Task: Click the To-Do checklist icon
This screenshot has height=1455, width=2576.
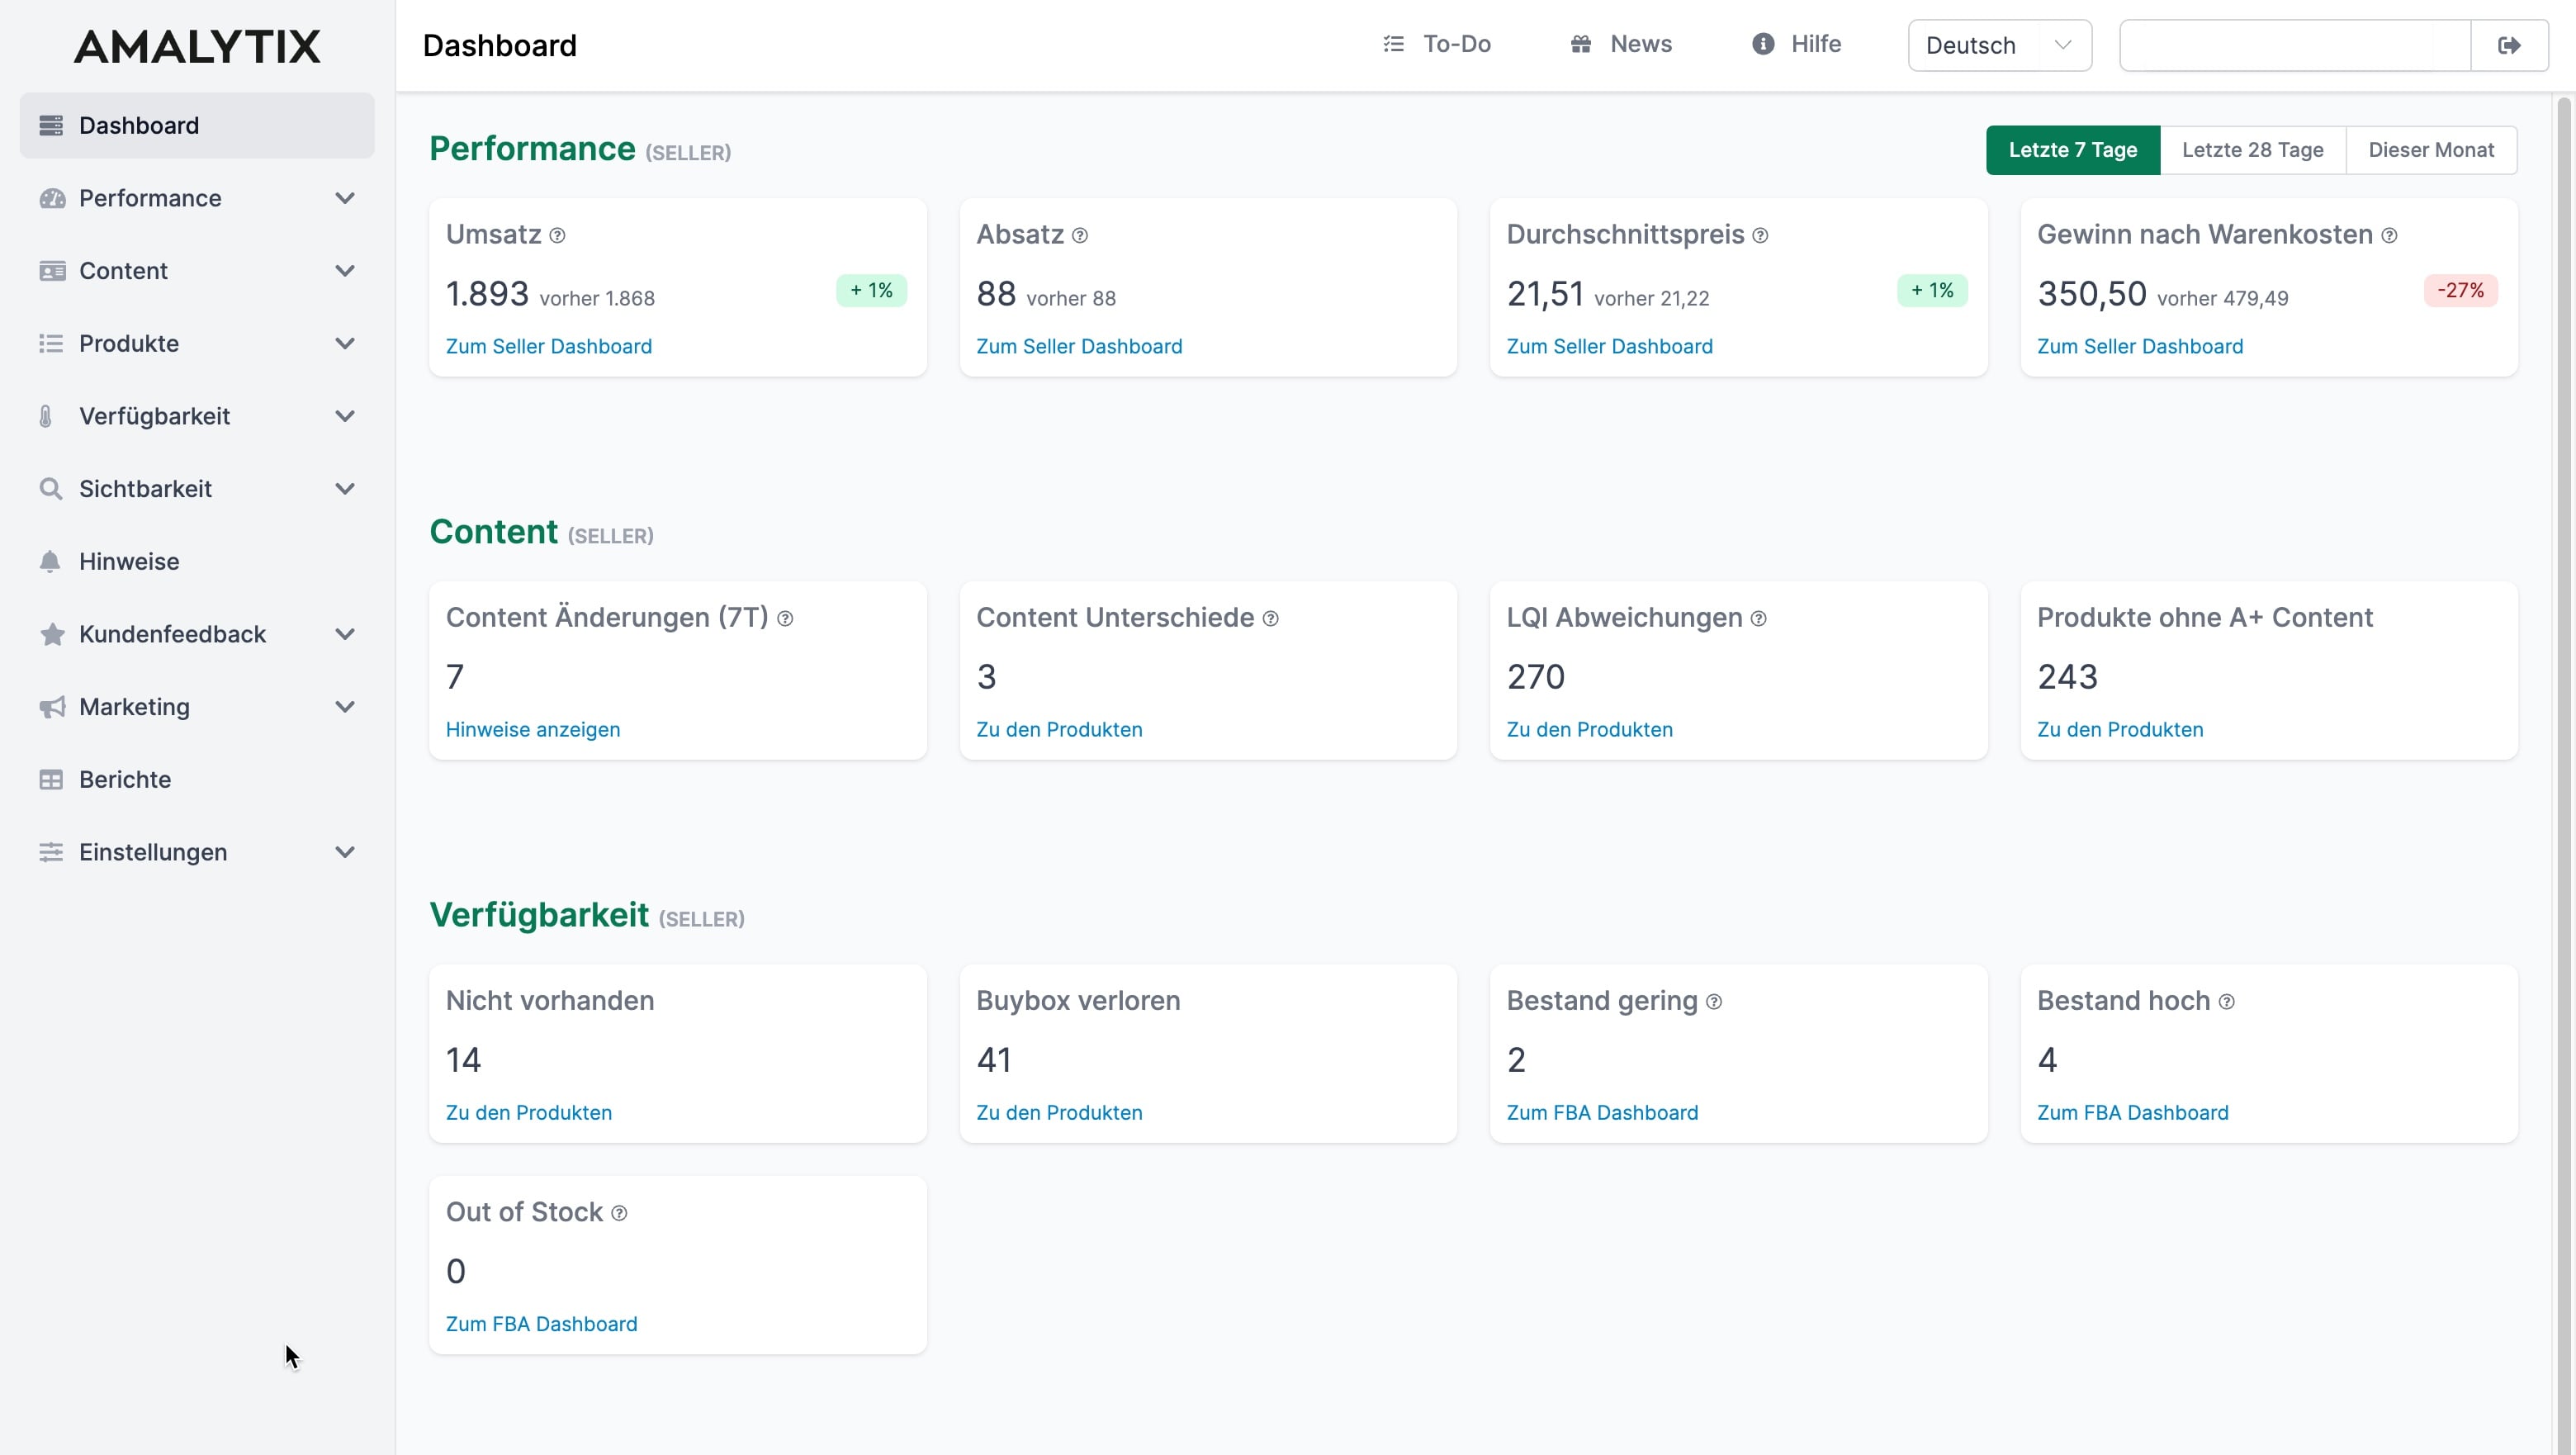Action: click(1393, 44)
